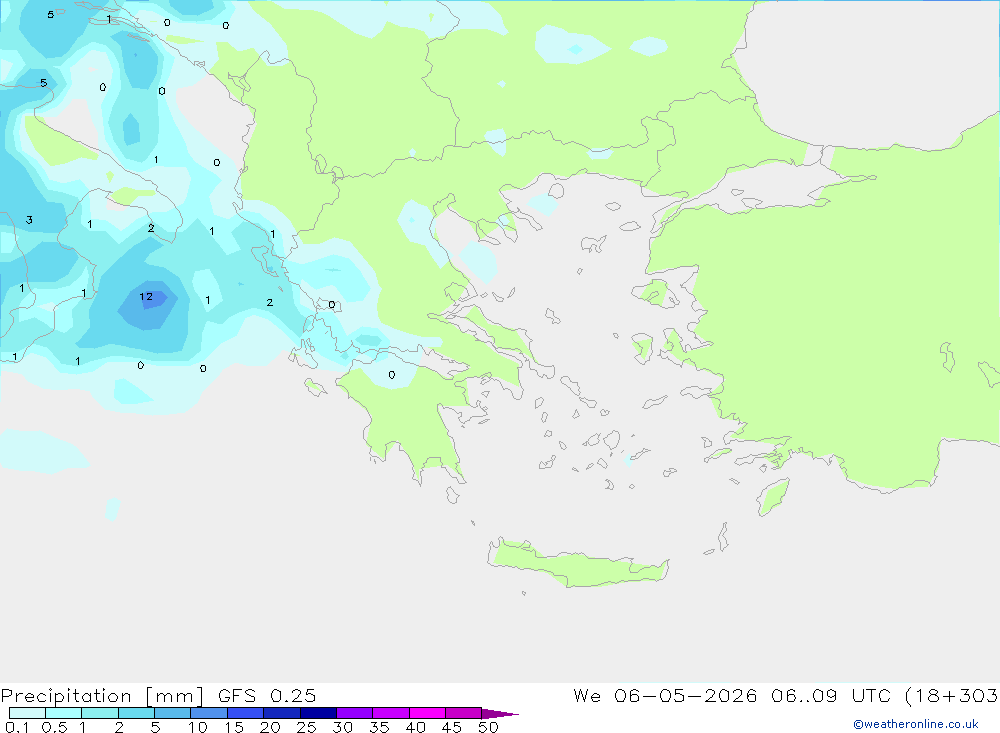1000x733 pixels.
Task: Click the '35' legend scale label
Action: pyautogui.click(x=379, y=727)
